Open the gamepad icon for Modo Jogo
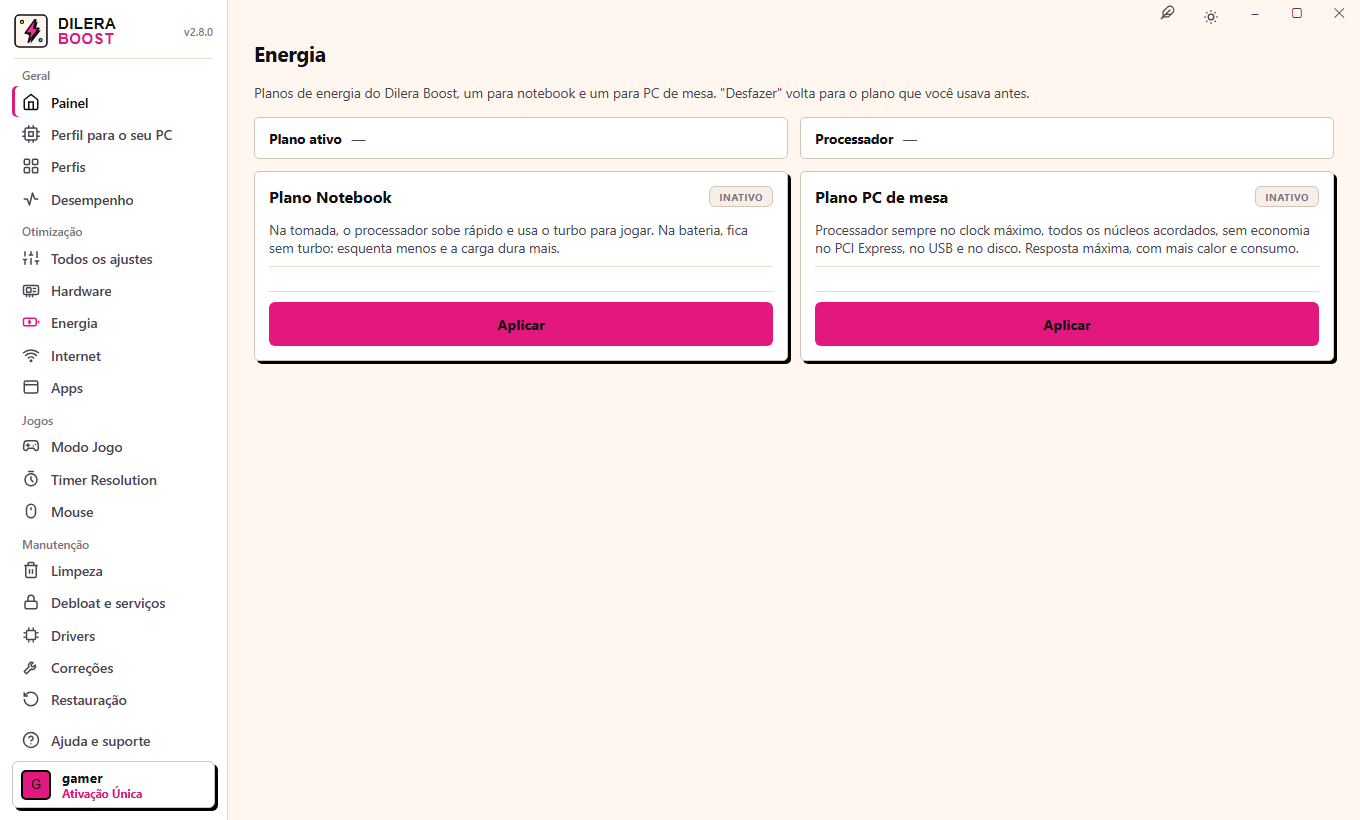 (x=31, y=447)
